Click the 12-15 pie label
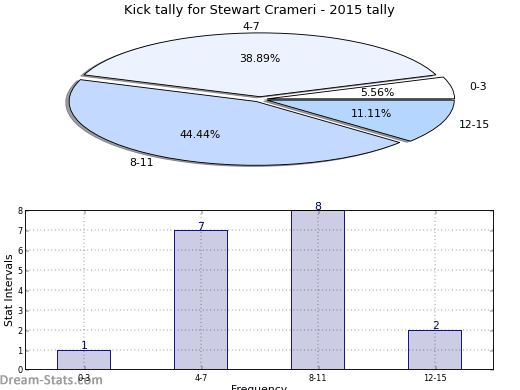 pyautogui.click(x=474, y=124)
